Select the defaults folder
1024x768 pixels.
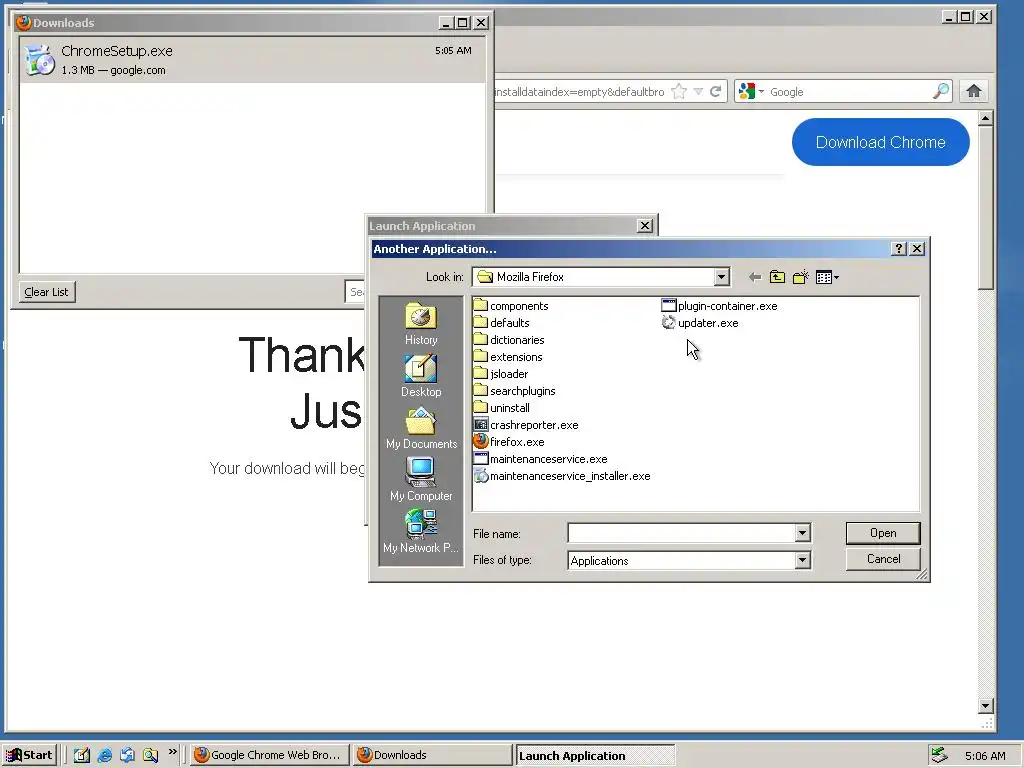[x=502, y=323]
